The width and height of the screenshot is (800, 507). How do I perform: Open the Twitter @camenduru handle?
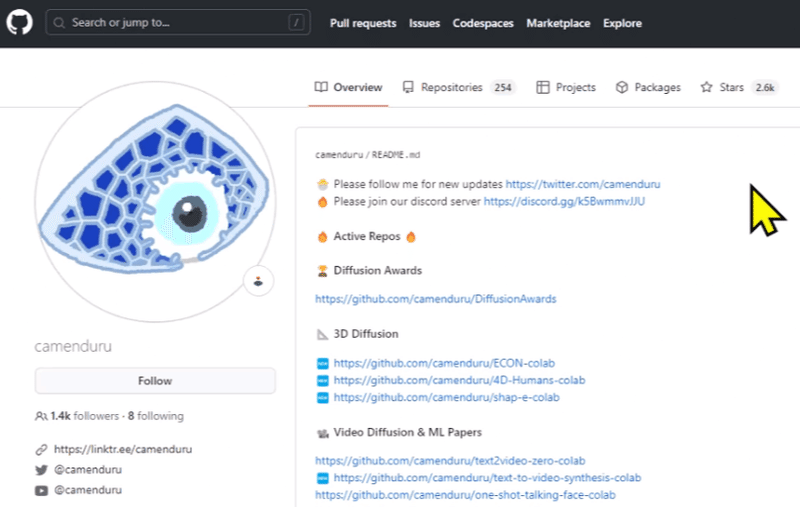[x=88, y=469]
